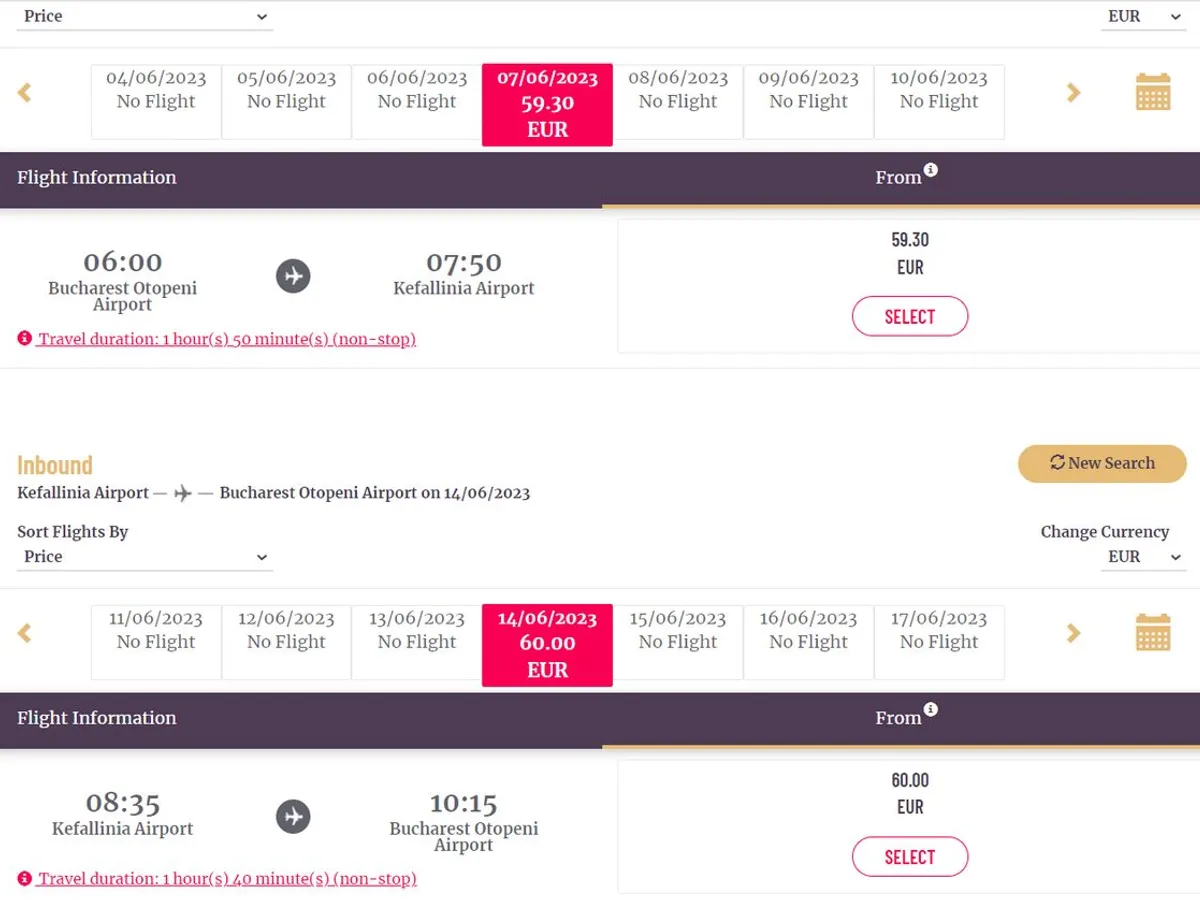Select the 59.30 EUR outbound flight
Image resolution: width=1200 pixels, height=900 pixels.
click(x=910, y=317)
